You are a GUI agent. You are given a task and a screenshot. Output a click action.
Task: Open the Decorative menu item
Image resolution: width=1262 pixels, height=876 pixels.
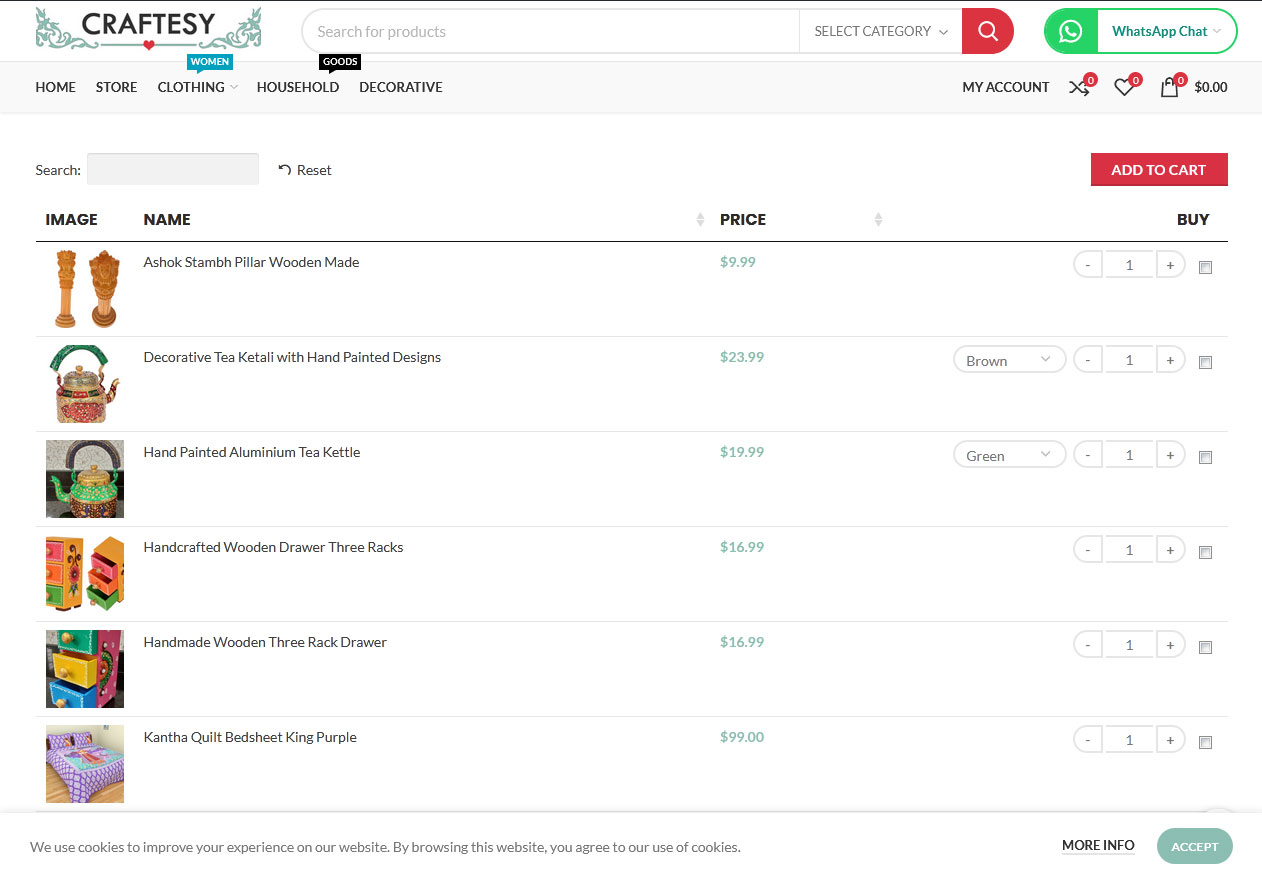(401, 87)
